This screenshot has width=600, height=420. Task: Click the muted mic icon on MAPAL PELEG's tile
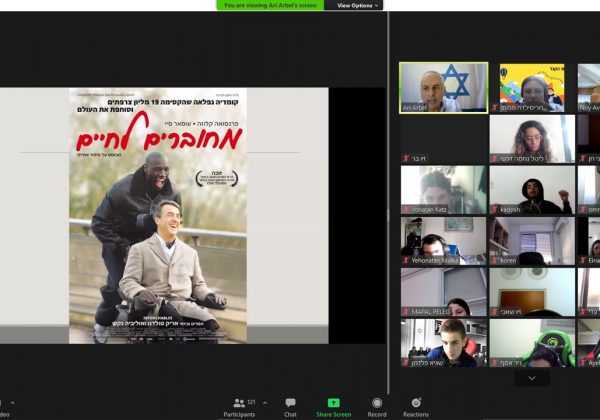tap(406, 312)
